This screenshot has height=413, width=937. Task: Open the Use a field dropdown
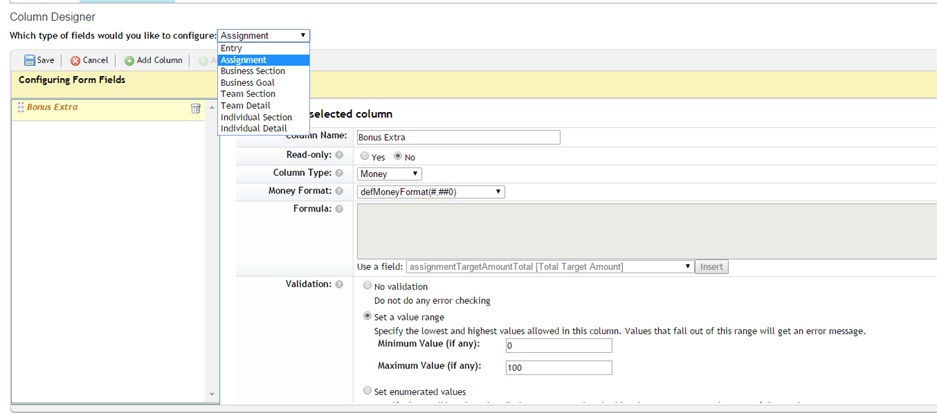click(x=550, y=267)
